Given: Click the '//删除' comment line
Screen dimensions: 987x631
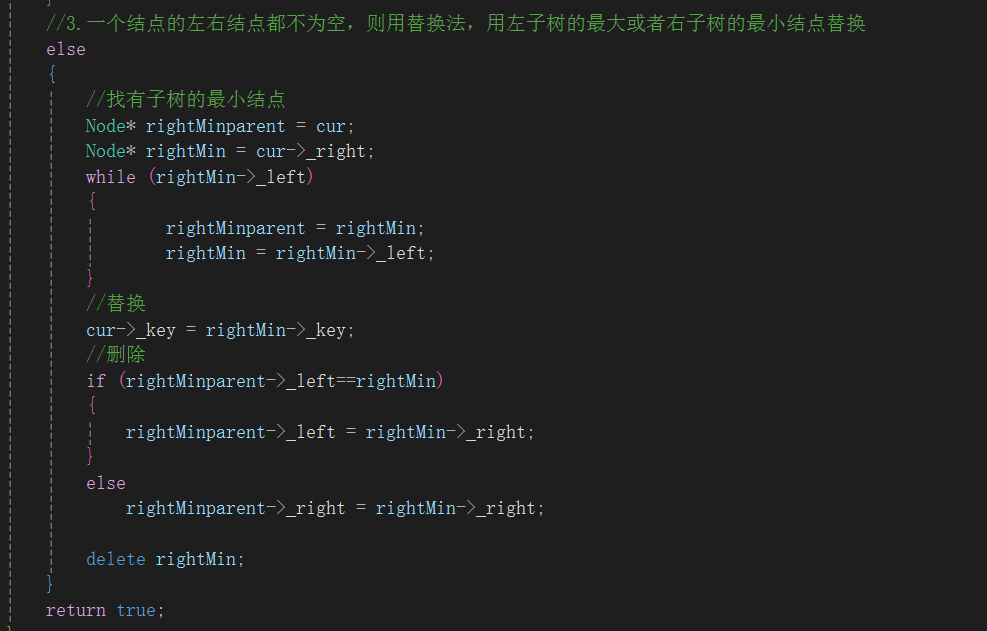Looking at the screenshot, I should [x=116, y=355].
